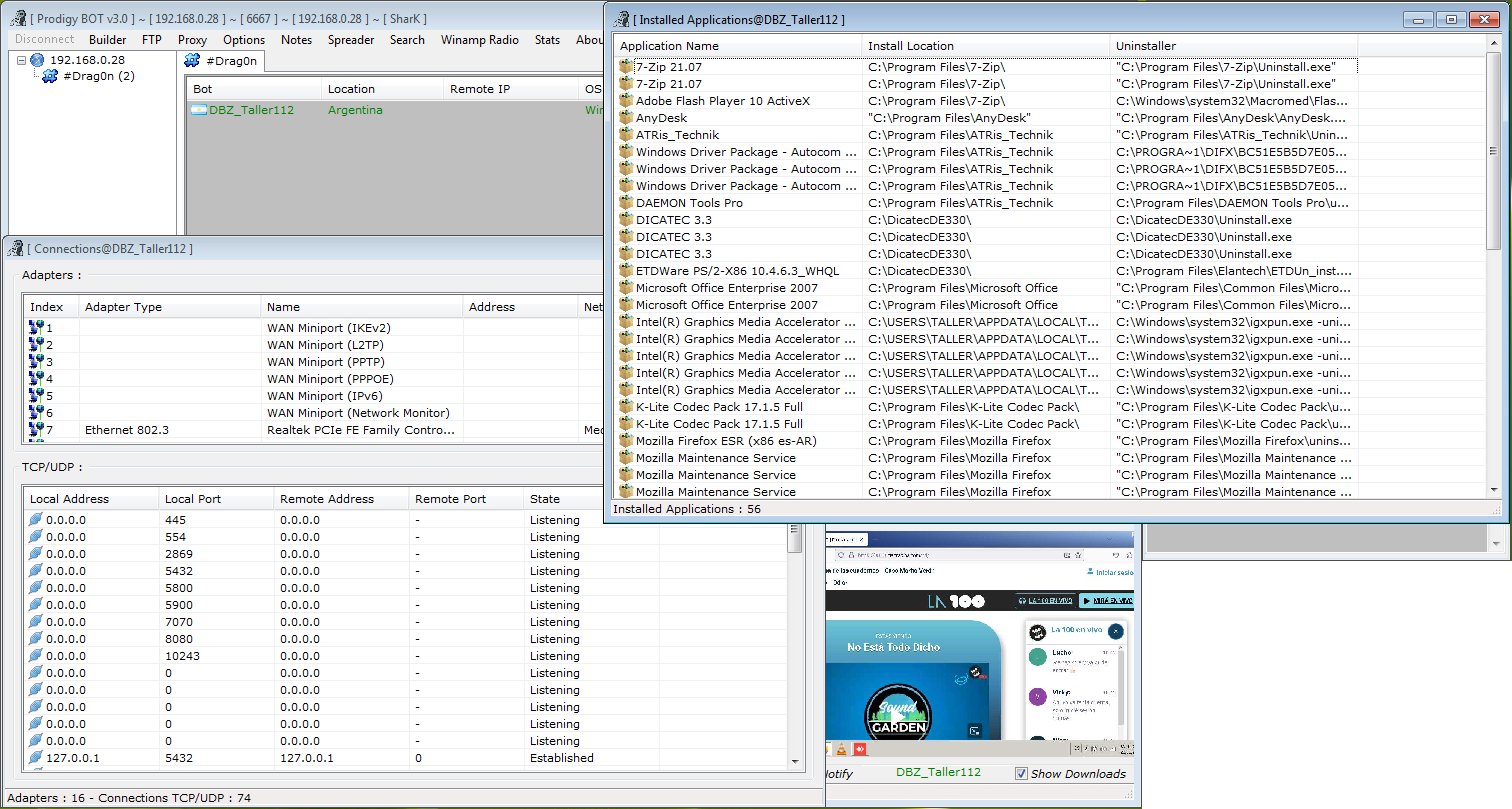Click the globe icon beside 192.168.0.28
This screenshot has width=1512, height=809.
pyautogui.click(x=38, y=60)
